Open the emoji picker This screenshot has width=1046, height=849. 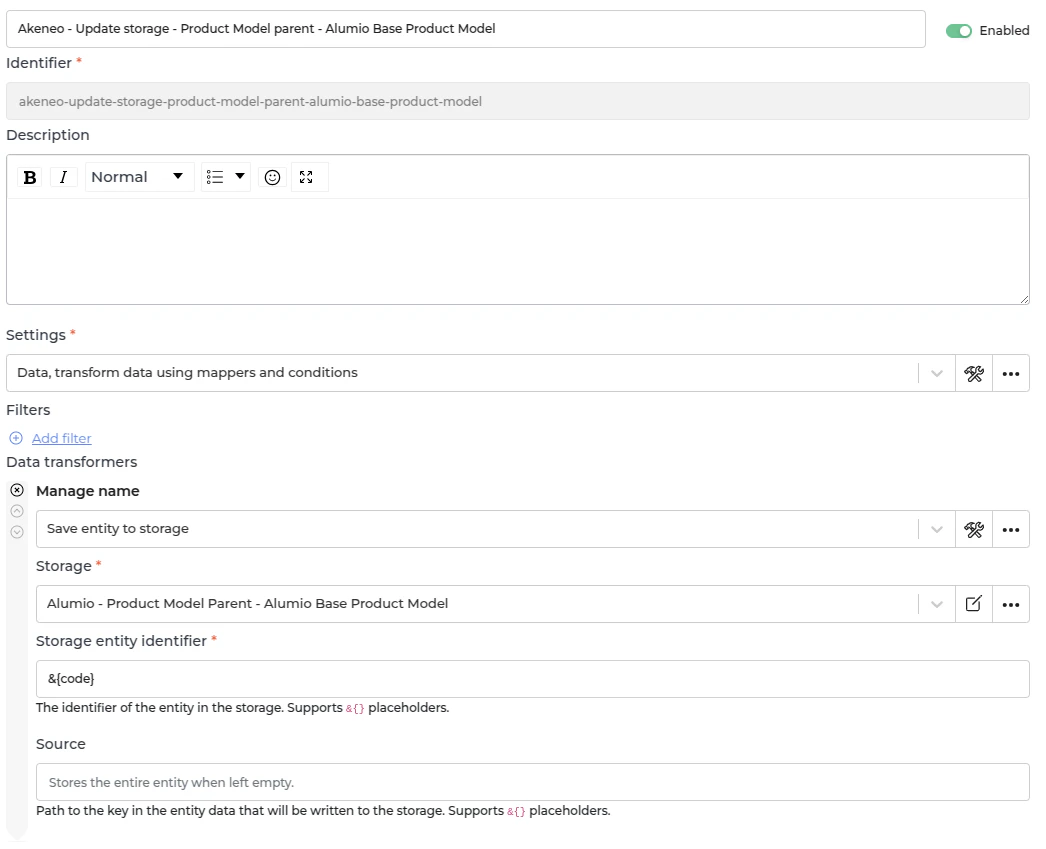tap(272, 177)
